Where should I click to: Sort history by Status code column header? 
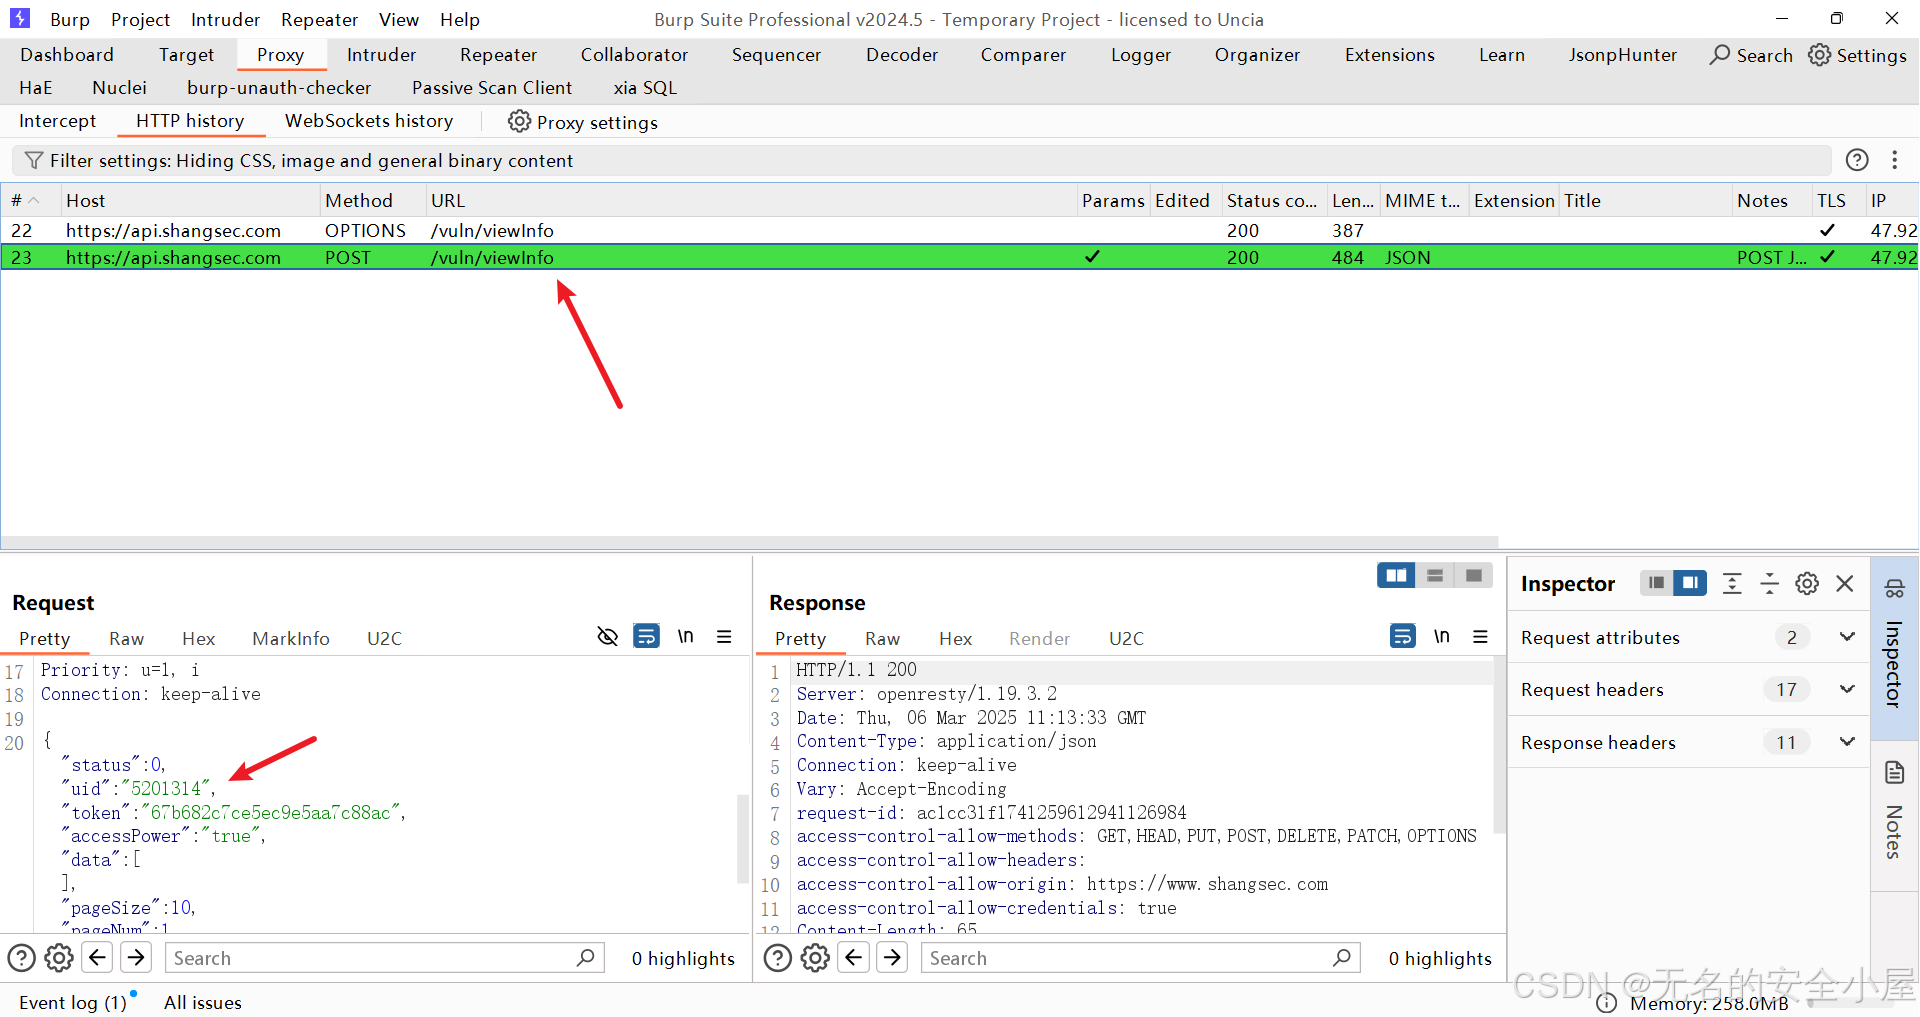click(x=1273, y=200)
